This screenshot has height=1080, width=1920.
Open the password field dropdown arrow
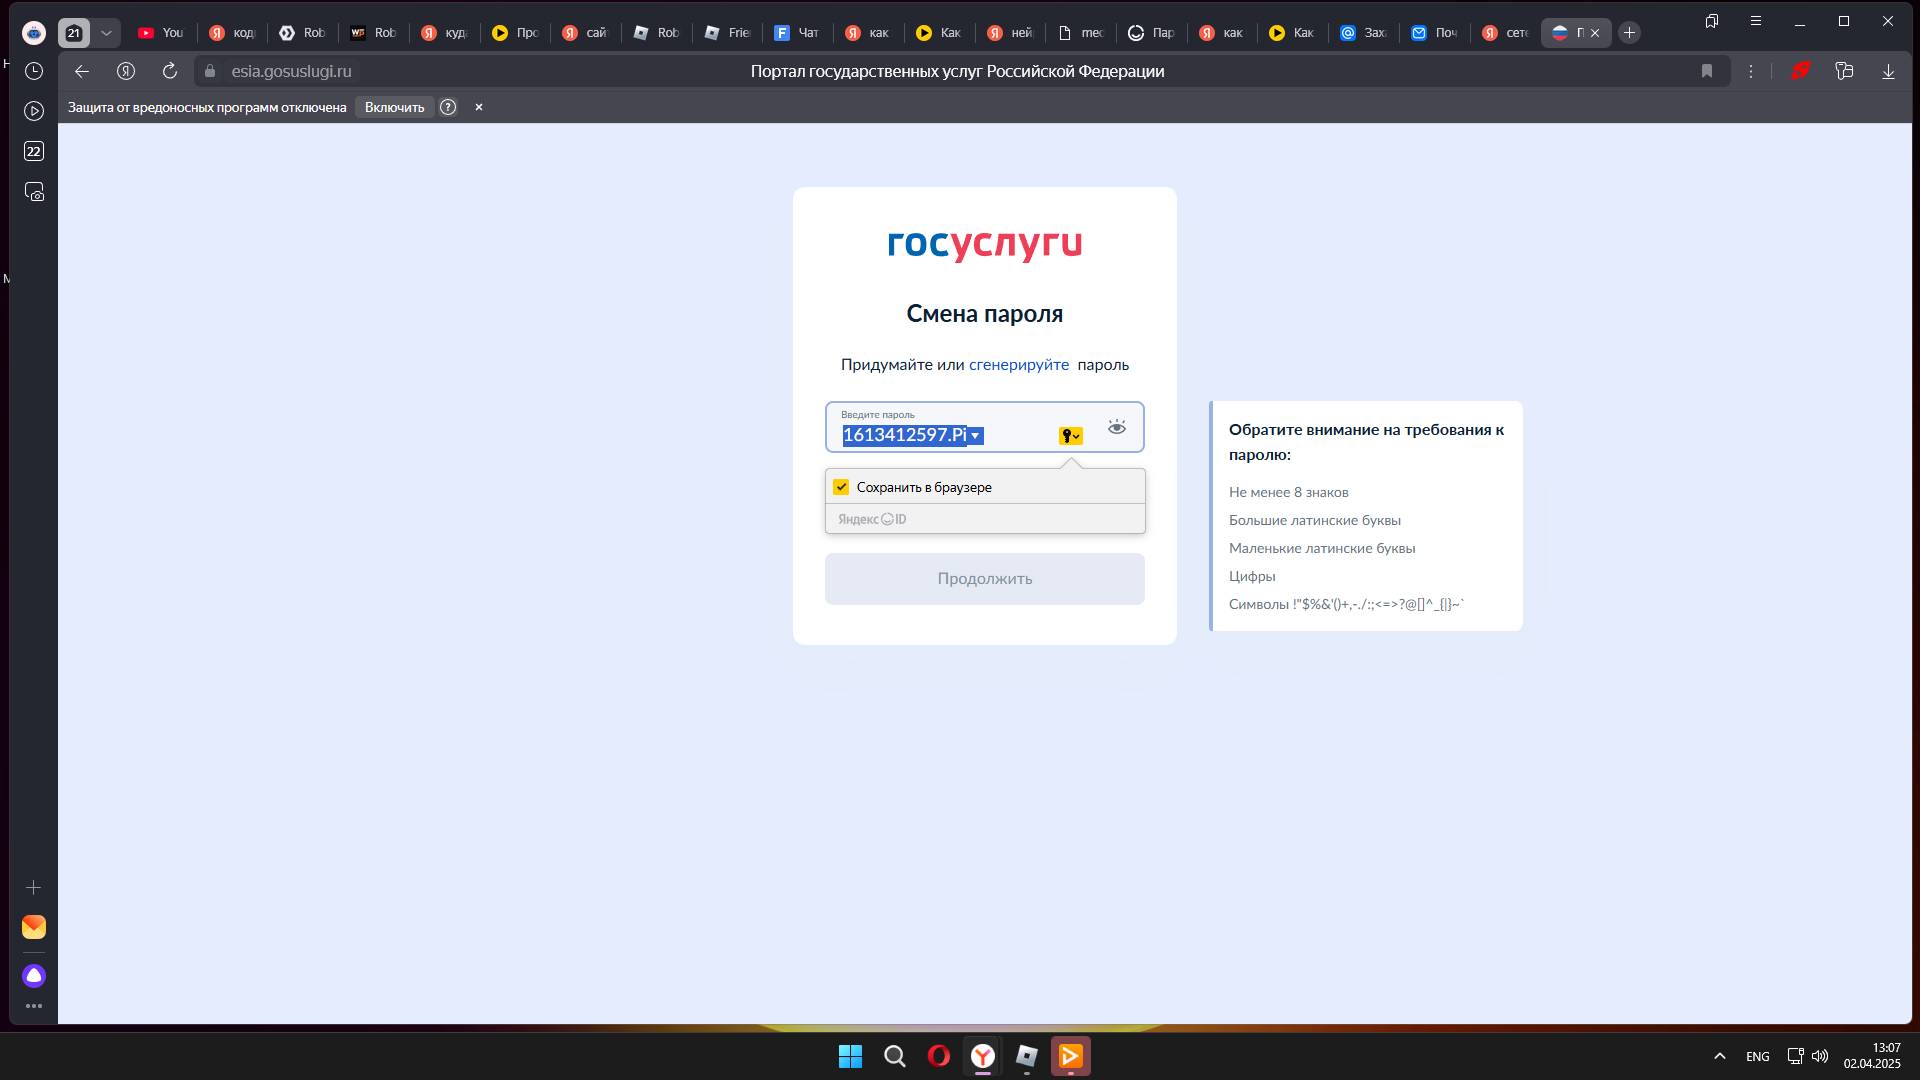[975, 436]
